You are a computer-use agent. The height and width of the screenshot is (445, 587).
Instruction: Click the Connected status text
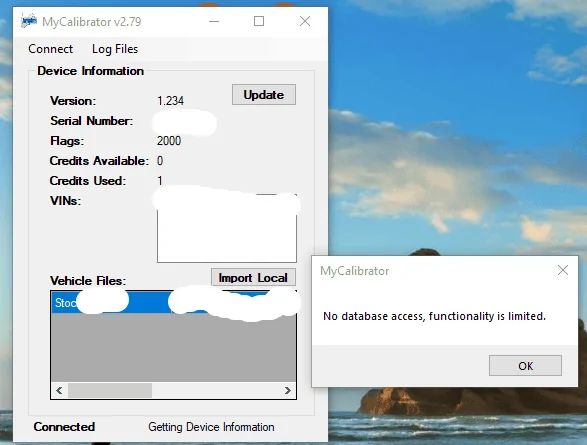click(x=64, y=427)
